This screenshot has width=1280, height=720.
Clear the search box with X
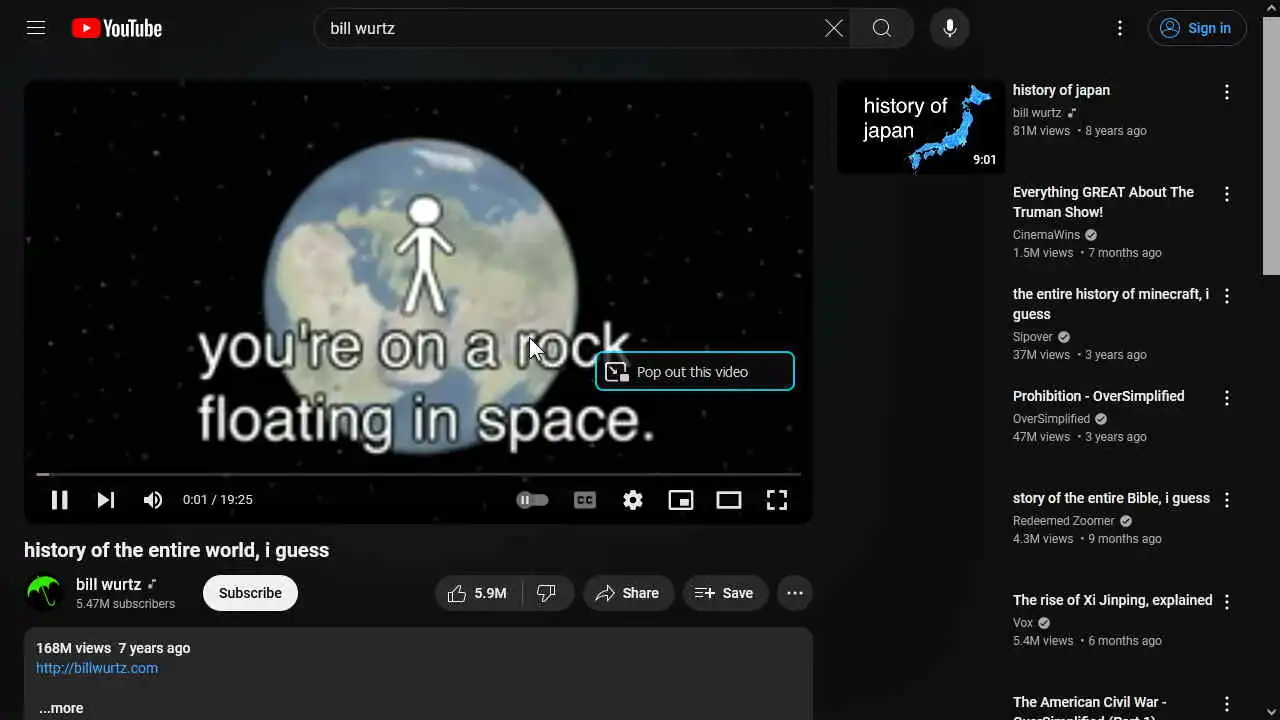click(833, 28)
